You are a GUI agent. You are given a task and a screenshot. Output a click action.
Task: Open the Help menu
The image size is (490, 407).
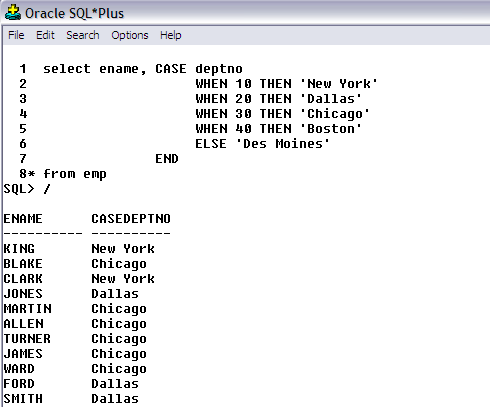(171, 35)
